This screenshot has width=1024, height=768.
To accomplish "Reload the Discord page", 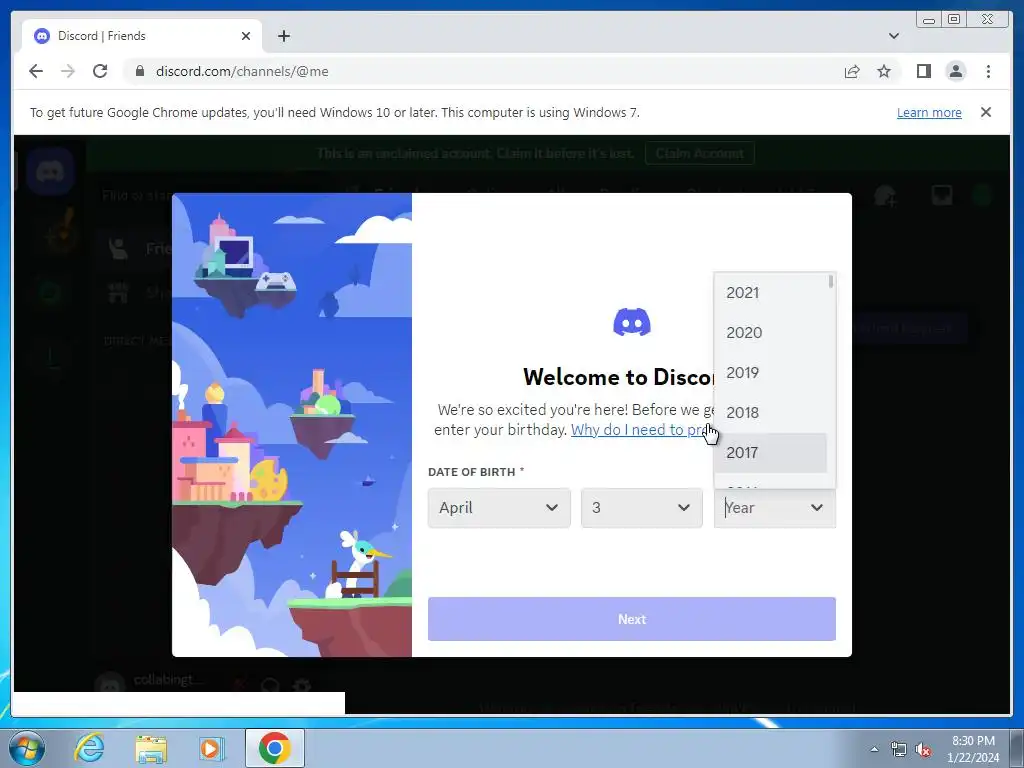I will coord(100,71).
